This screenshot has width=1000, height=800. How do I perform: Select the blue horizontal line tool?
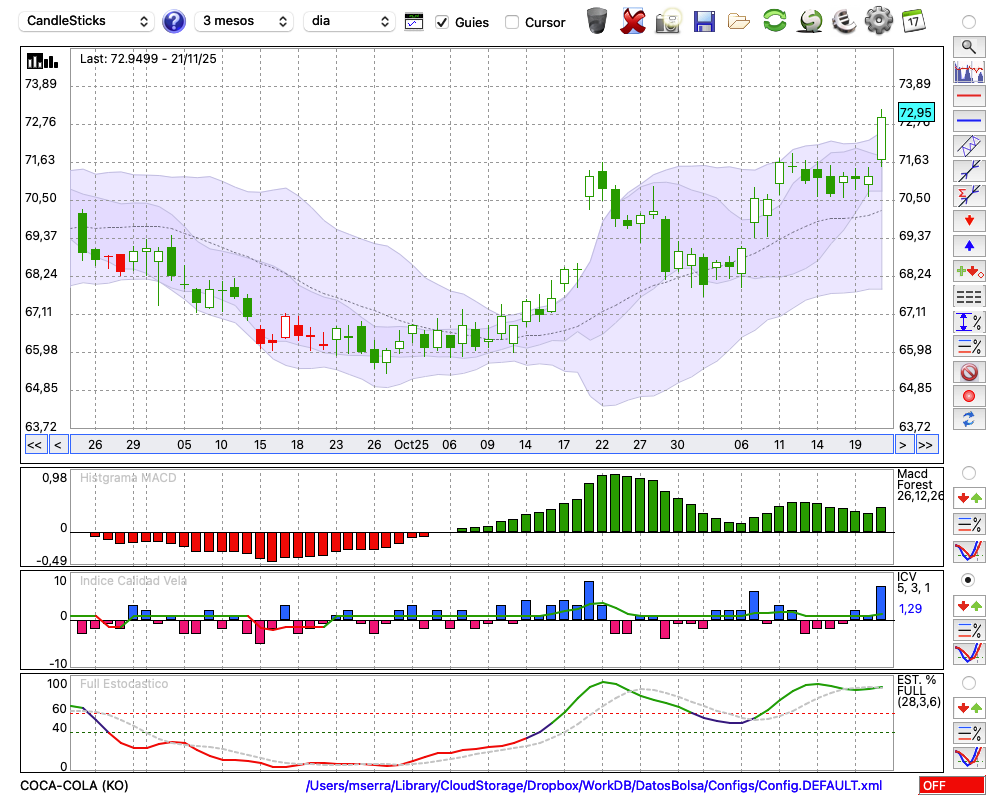click(968, 121)
